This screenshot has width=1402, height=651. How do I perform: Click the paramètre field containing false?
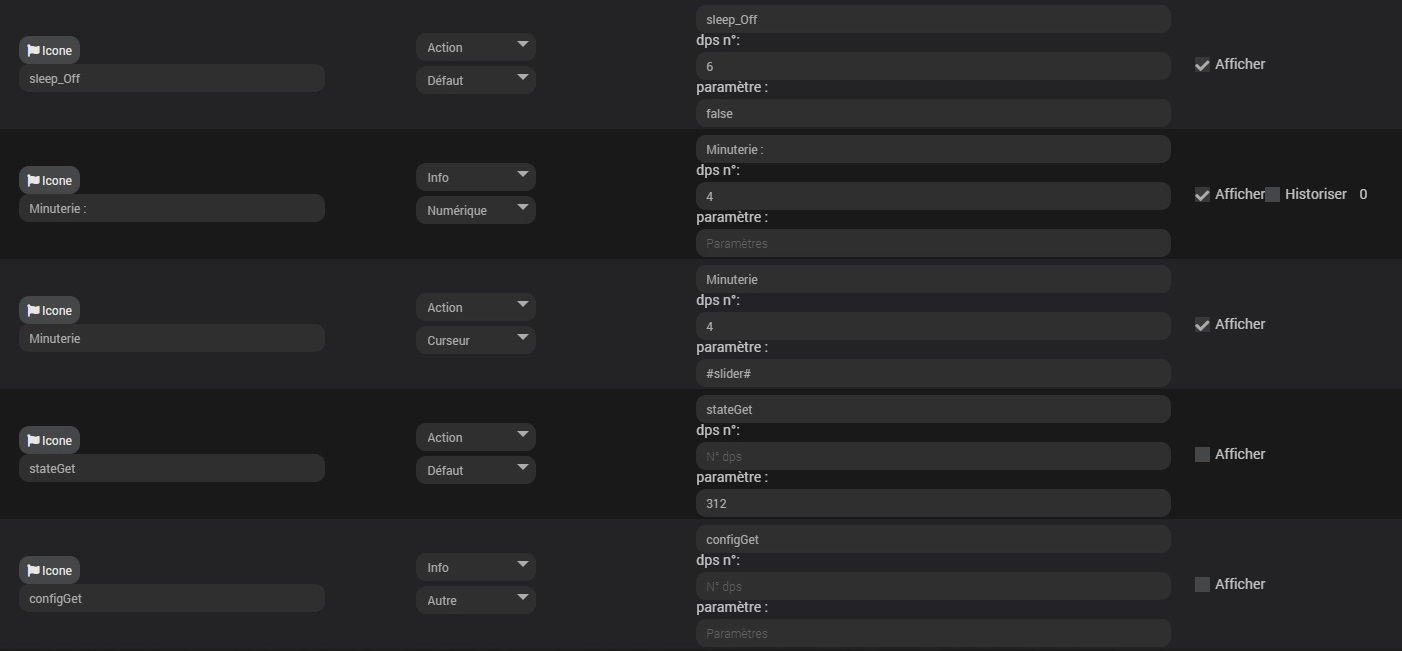933,113
